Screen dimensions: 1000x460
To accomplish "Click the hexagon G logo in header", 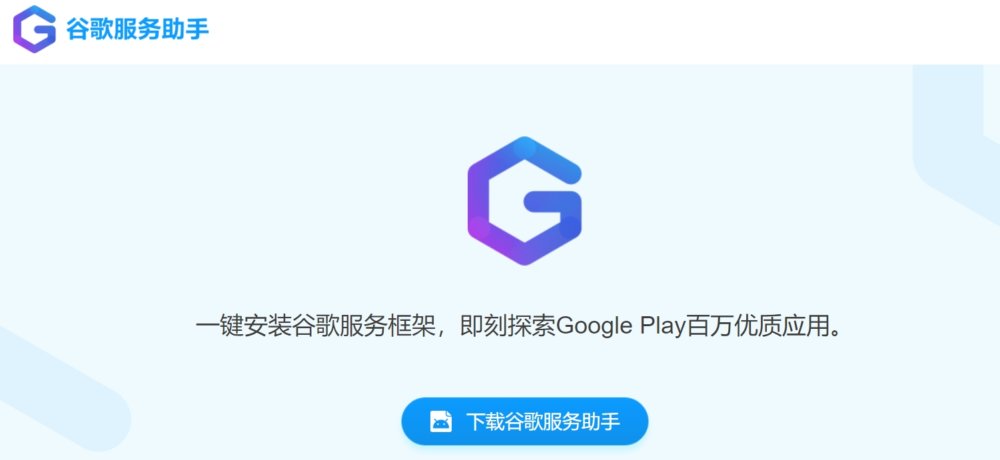I will tap(34, 29).
